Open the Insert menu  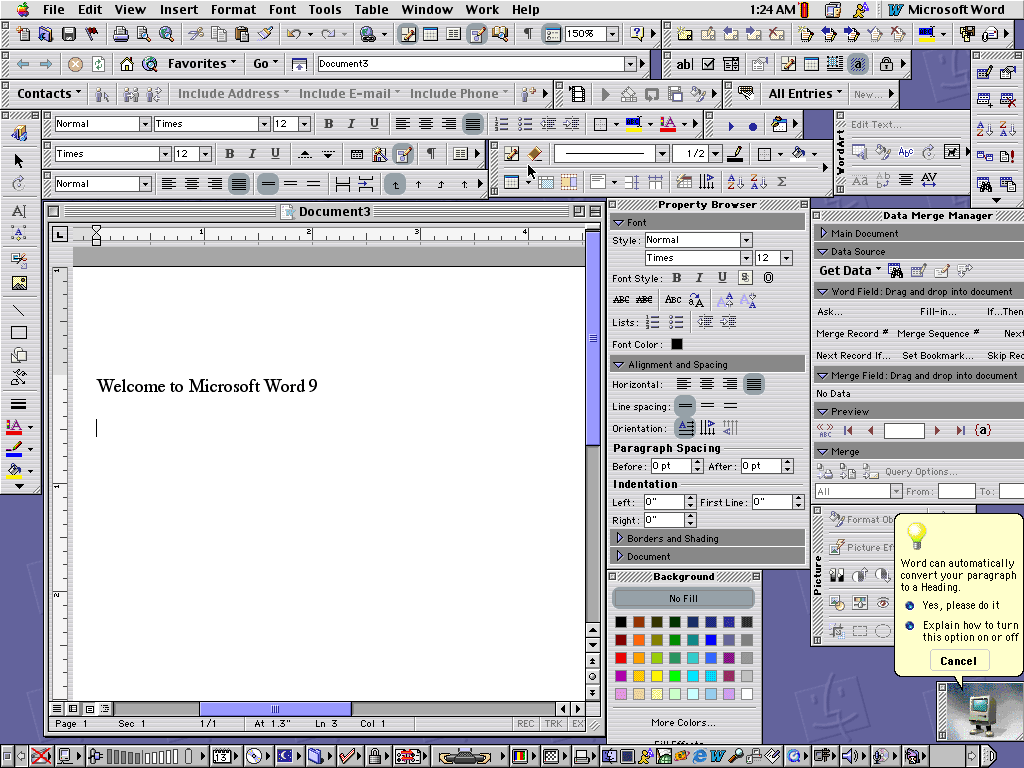pos(179,10)
